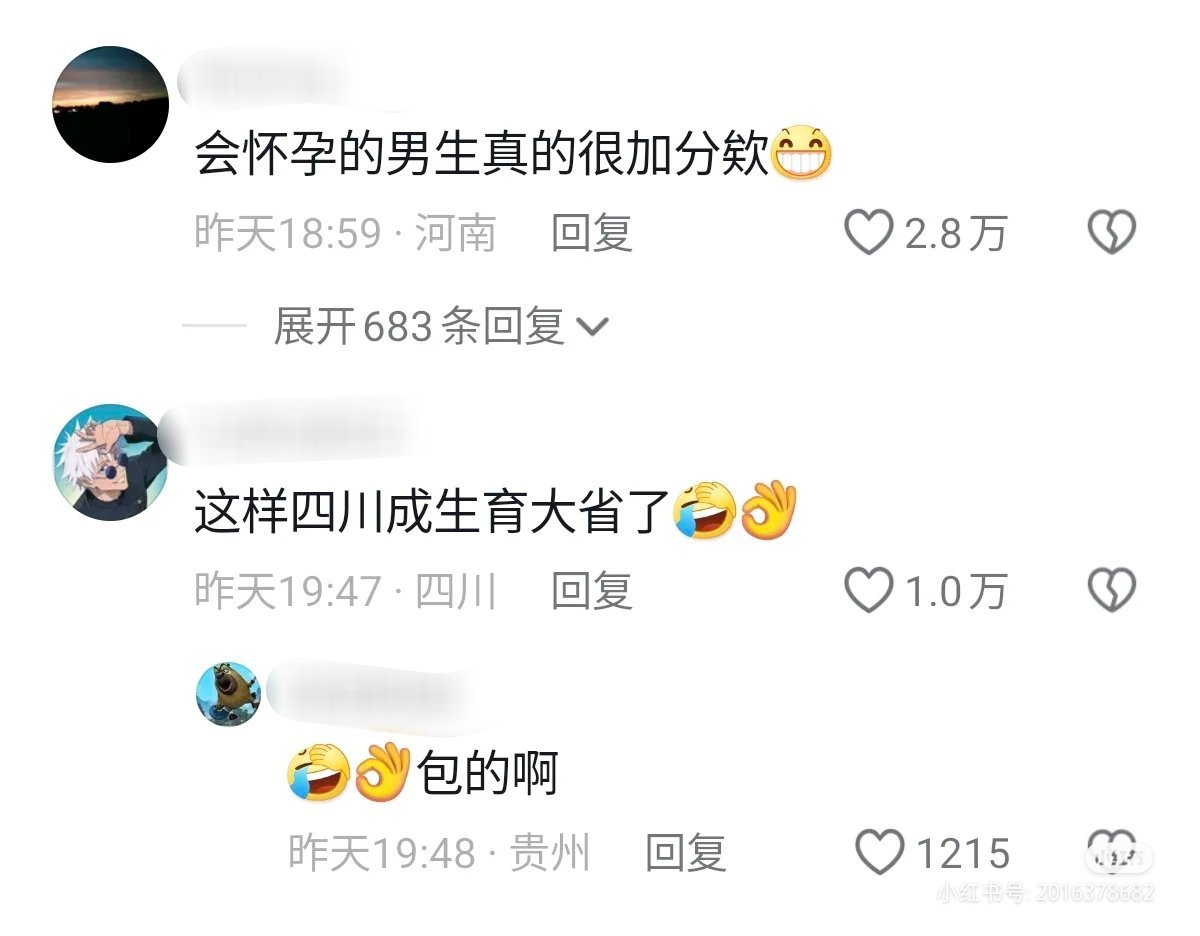Reply to the 昨天19:47 四川 comment
Screen dimensions: 1200x936
point(592,591)
